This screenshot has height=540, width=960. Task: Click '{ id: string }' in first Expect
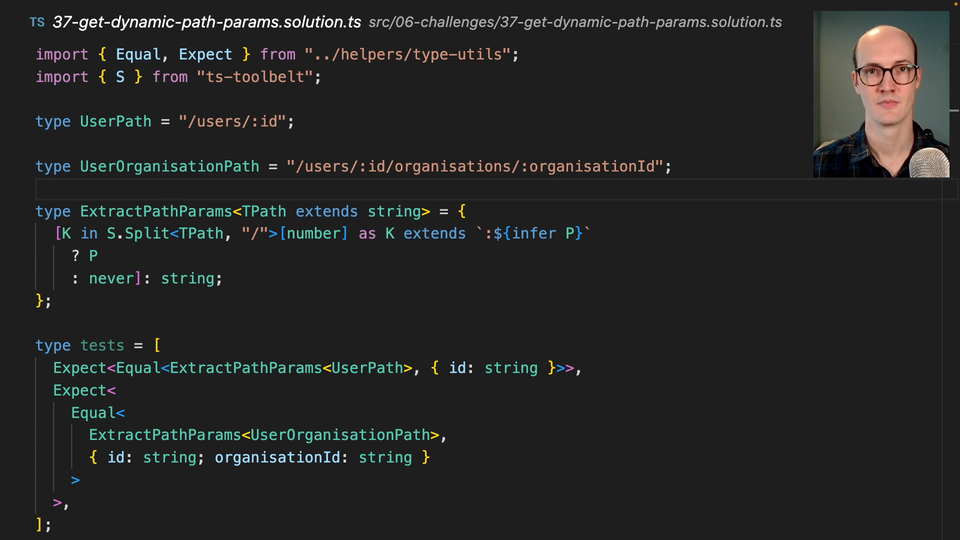[x=492, y=368]
